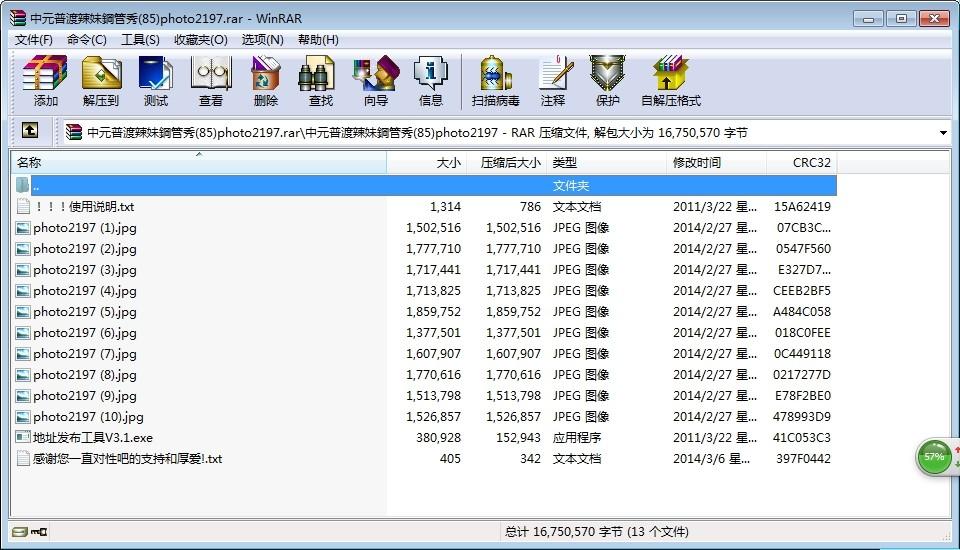Screen dimensions: 960x550
Task: Launch the Wizard (向导) toolbar icon
Action: pyautogui.click(x=375, y=80)
